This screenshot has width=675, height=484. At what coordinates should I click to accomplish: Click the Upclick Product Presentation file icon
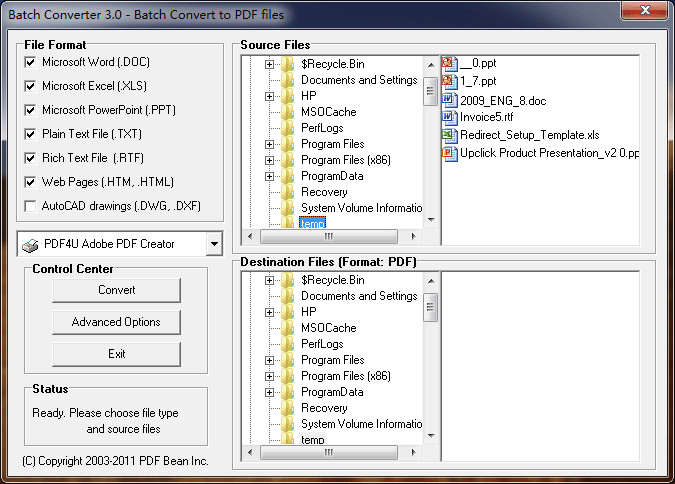click(450, 153)
